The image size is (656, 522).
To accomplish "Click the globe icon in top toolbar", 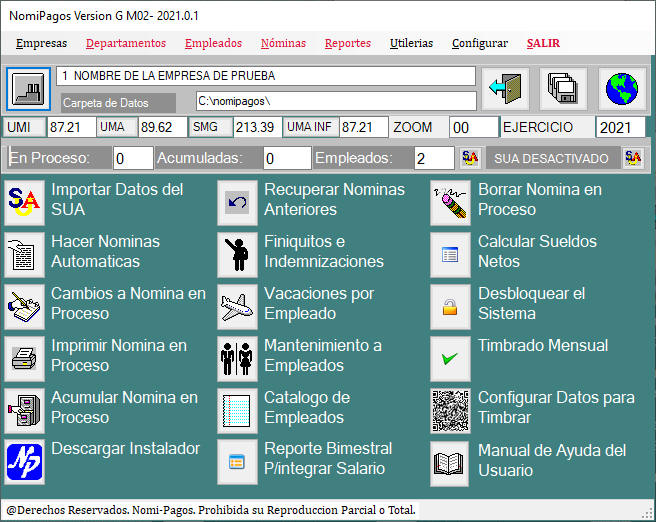I will click(623, 89).
